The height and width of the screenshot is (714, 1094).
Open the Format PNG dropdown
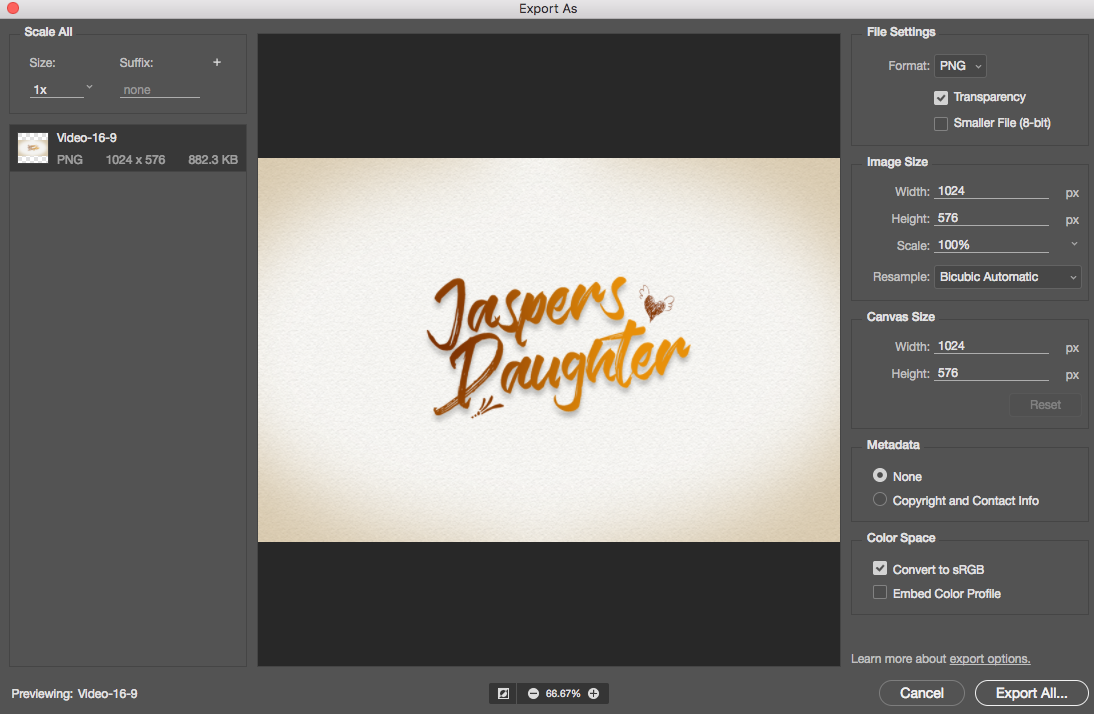960,66
